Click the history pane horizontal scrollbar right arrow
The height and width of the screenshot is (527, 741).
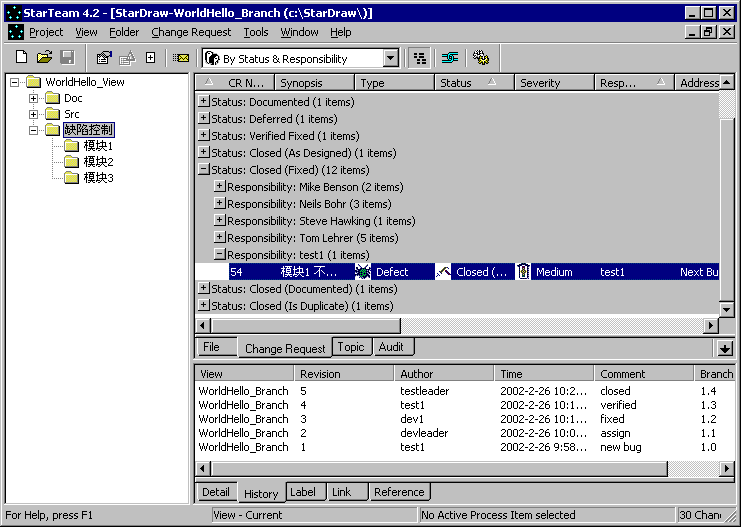(726, 468)
